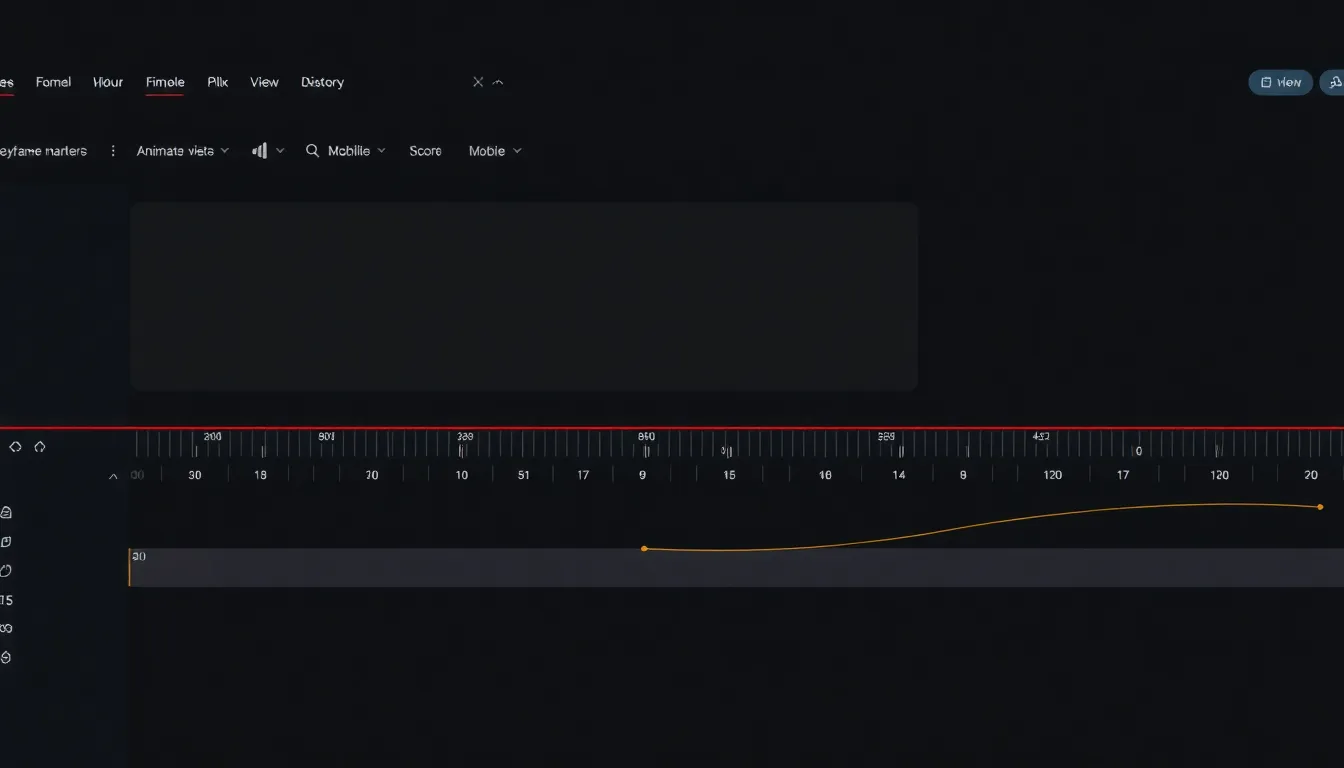1344x768 pixels.
Task: Select the right diamond keyframe icon
Action: click(x=39, y=447)
